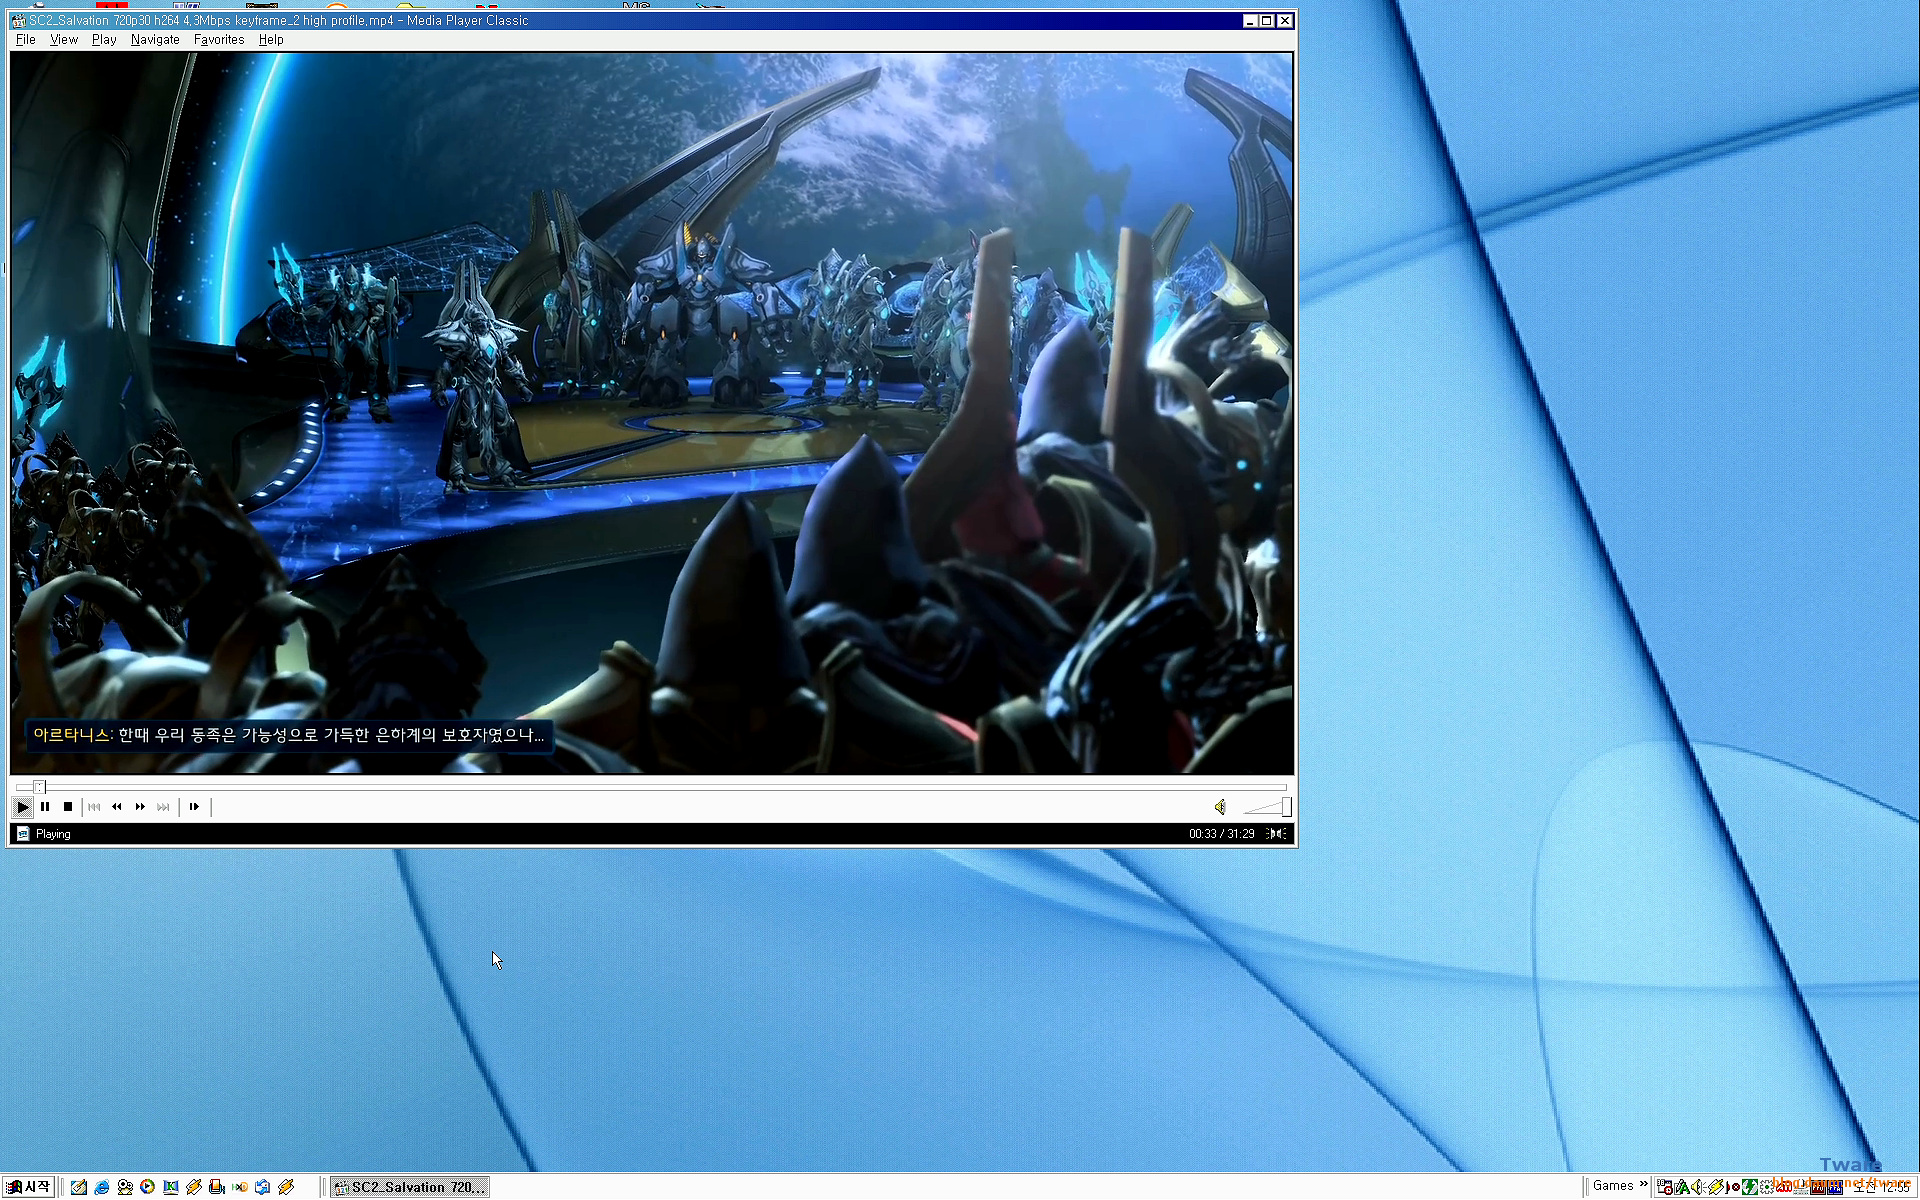The height and width of the screenshot is (1200, 1920).
Task: Open the Navigate menu
Action: click(155, 40)
